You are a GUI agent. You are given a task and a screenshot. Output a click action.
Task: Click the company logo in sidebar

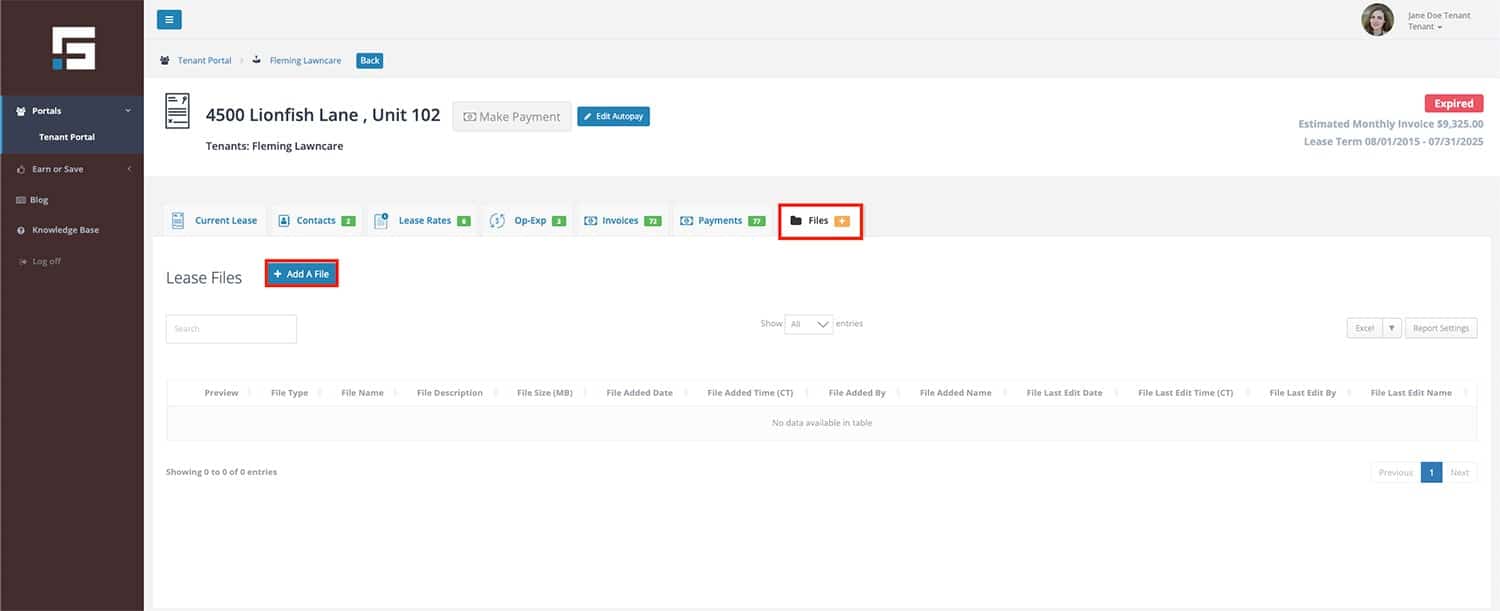pos(73,48)
